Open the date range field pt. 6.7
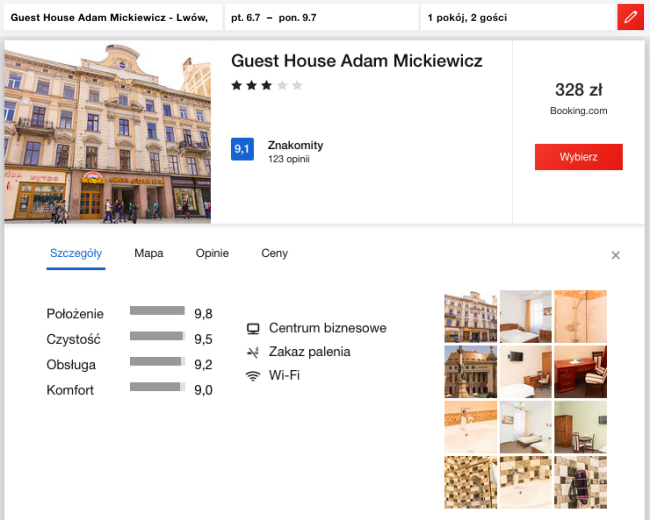 pyautogui.click(x=320, y=18)
